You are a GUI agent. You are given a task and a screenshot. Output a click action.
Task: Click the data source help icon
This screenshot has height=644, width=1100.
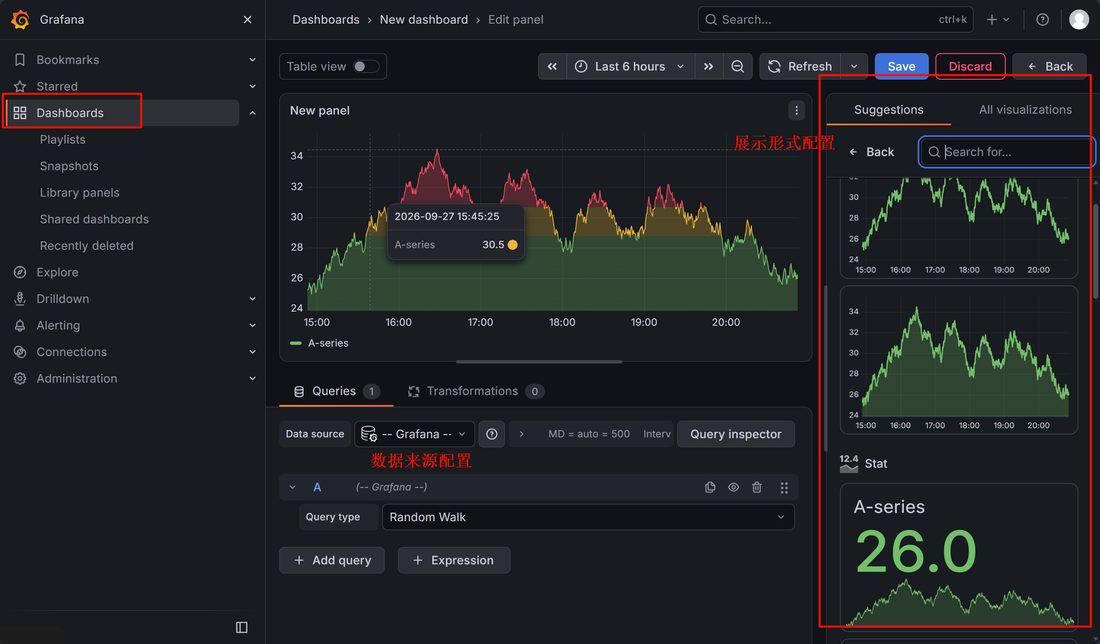coord(492,434)
